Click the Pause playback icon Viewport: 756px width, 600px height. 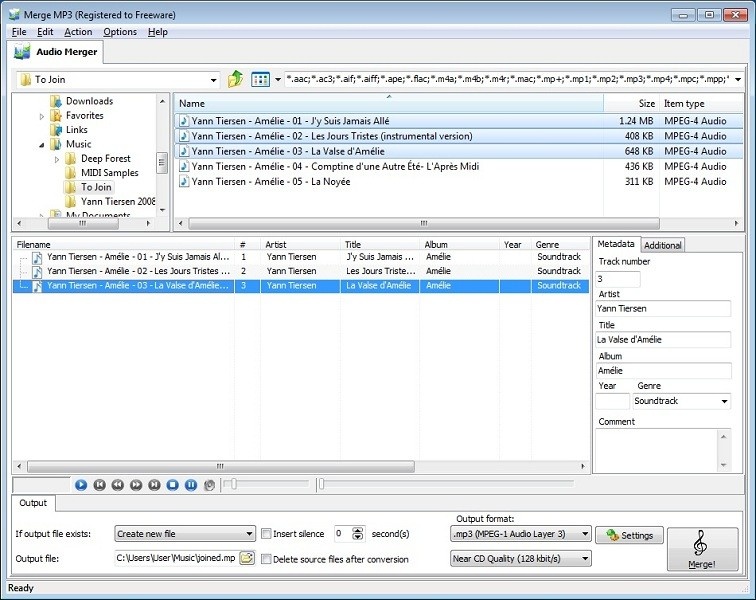tap(191, 485)
